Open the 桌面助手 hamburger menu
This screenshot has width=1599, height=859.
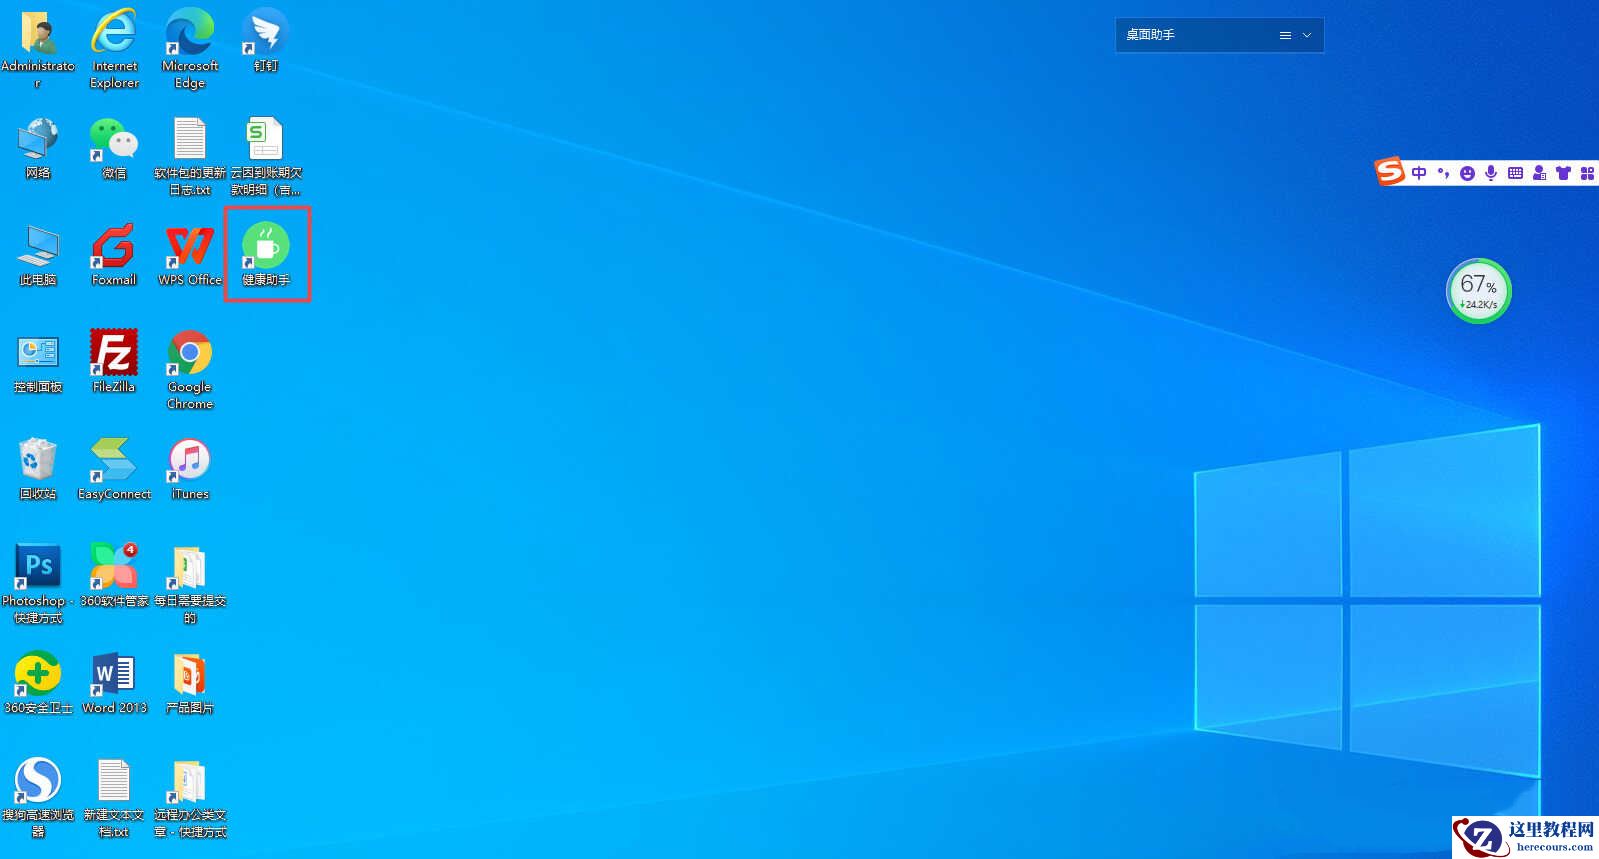1285,35
